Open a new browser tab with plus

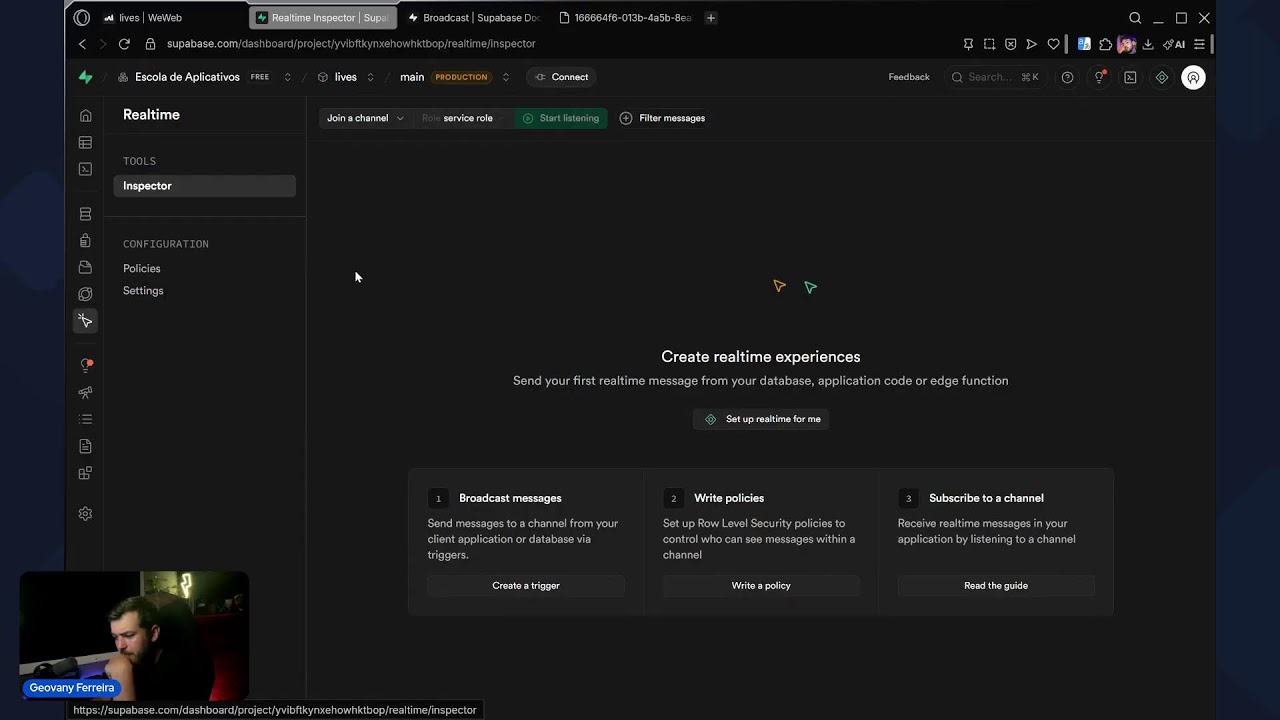click(x=711, y=18)
